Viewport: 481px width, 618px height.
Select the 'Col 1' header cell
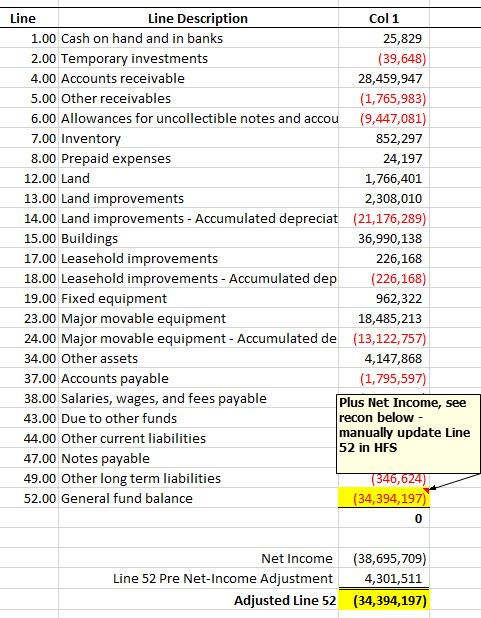point(384,18)
